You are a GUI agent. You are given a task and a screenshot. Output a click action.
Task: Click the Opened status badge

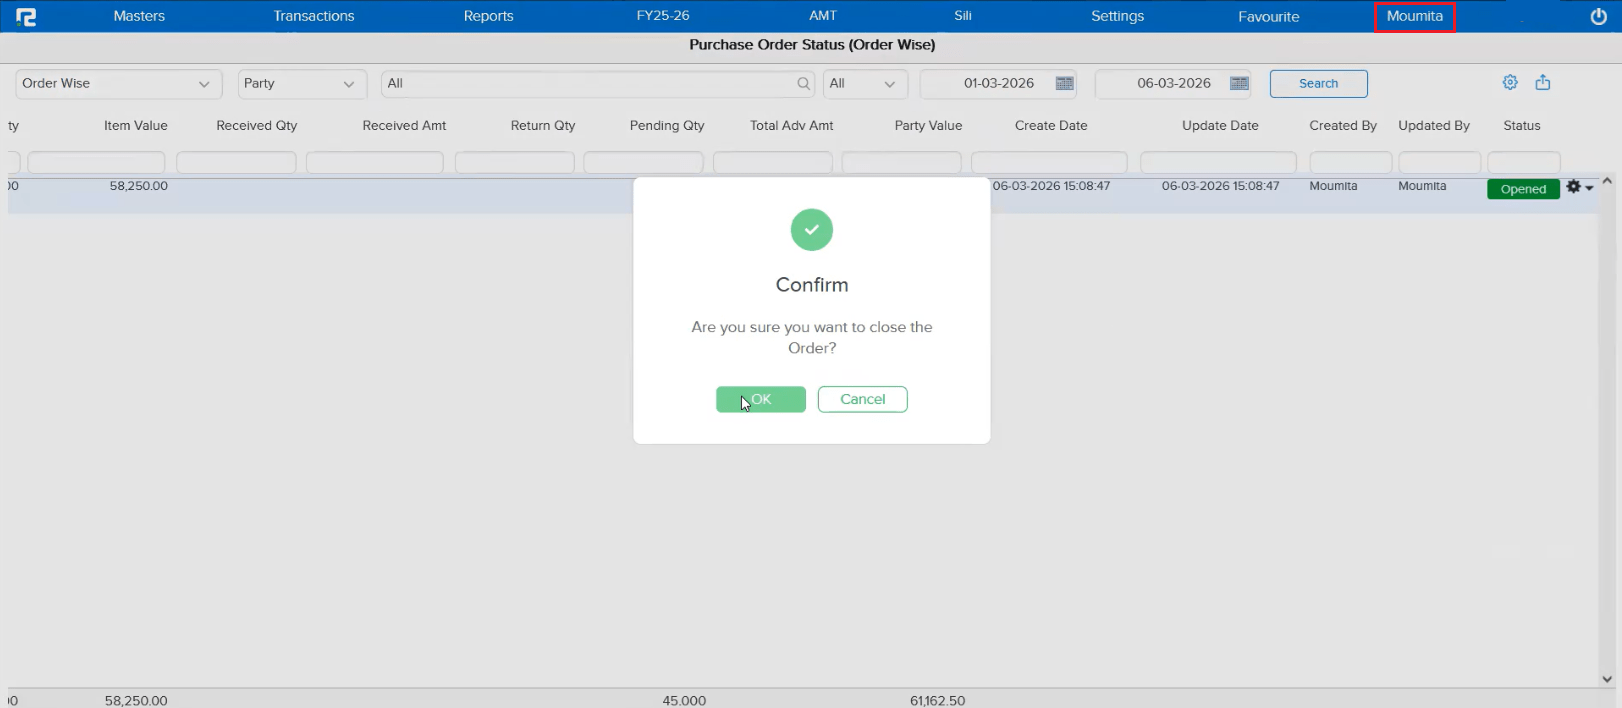tap(1523, 189)
